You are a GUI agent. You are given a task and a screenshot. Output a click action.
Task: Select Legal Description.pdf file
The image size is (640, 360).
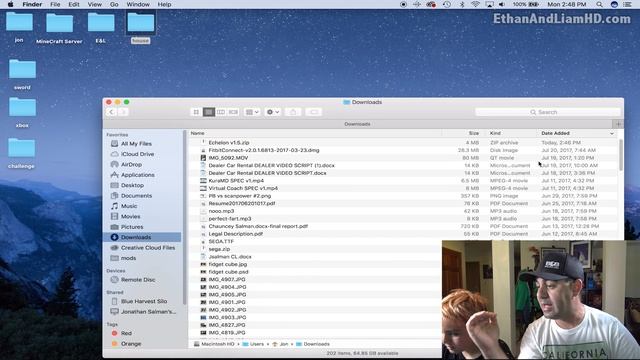click(236, 234)
